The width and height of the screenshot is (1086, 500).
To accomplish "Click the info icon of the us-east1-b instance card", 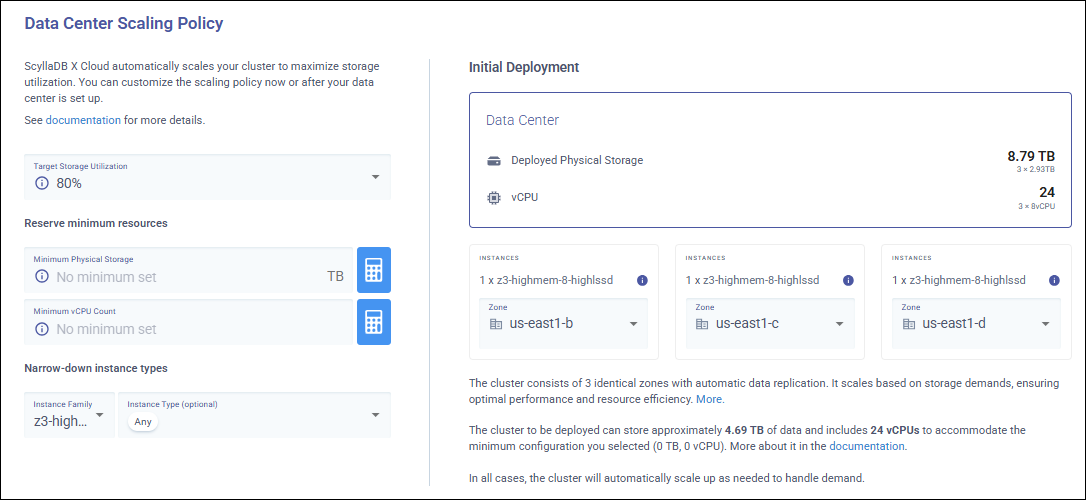I will click(x=642, y=280).
